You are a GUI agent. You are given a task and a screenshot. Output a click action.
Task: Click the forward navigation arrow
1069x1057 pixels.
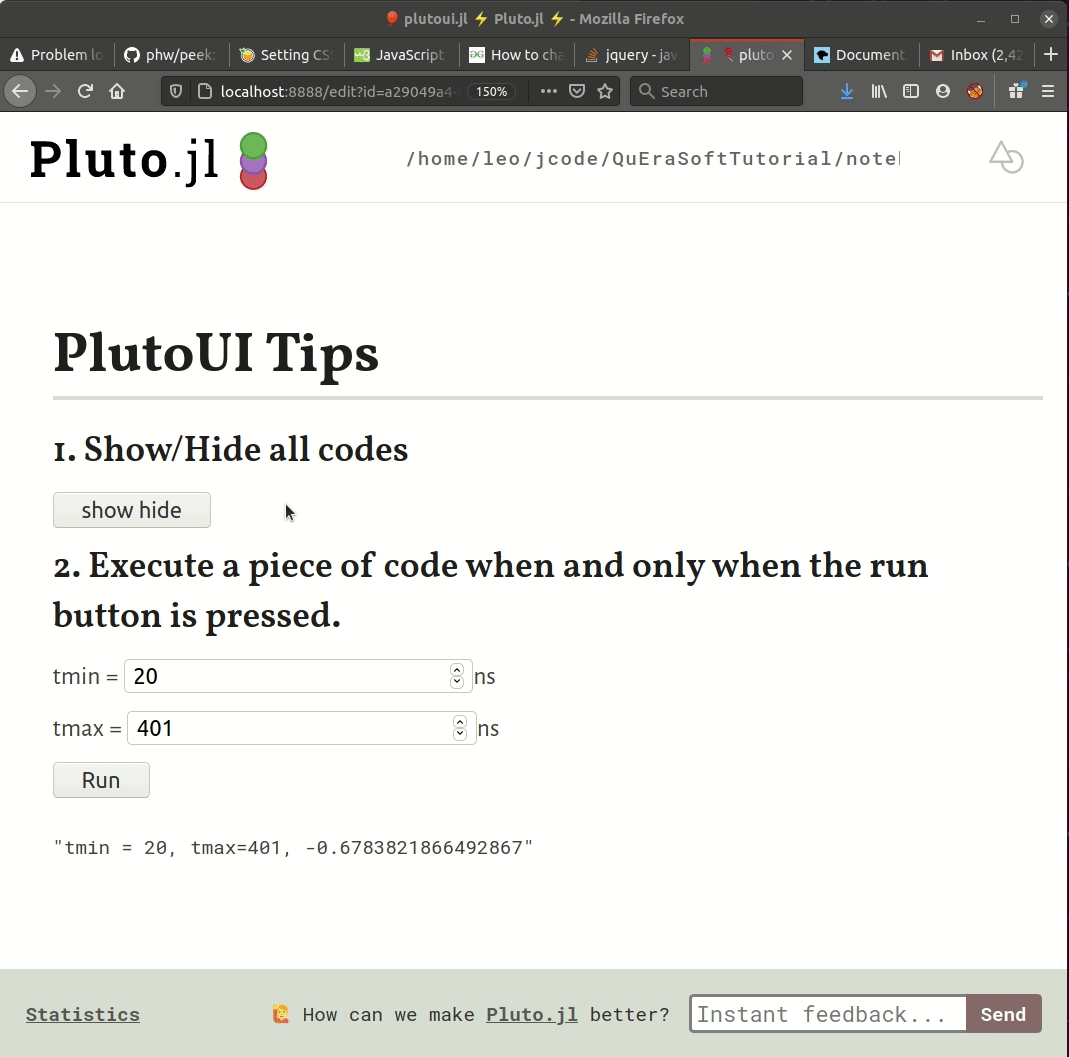pos(53,91)
